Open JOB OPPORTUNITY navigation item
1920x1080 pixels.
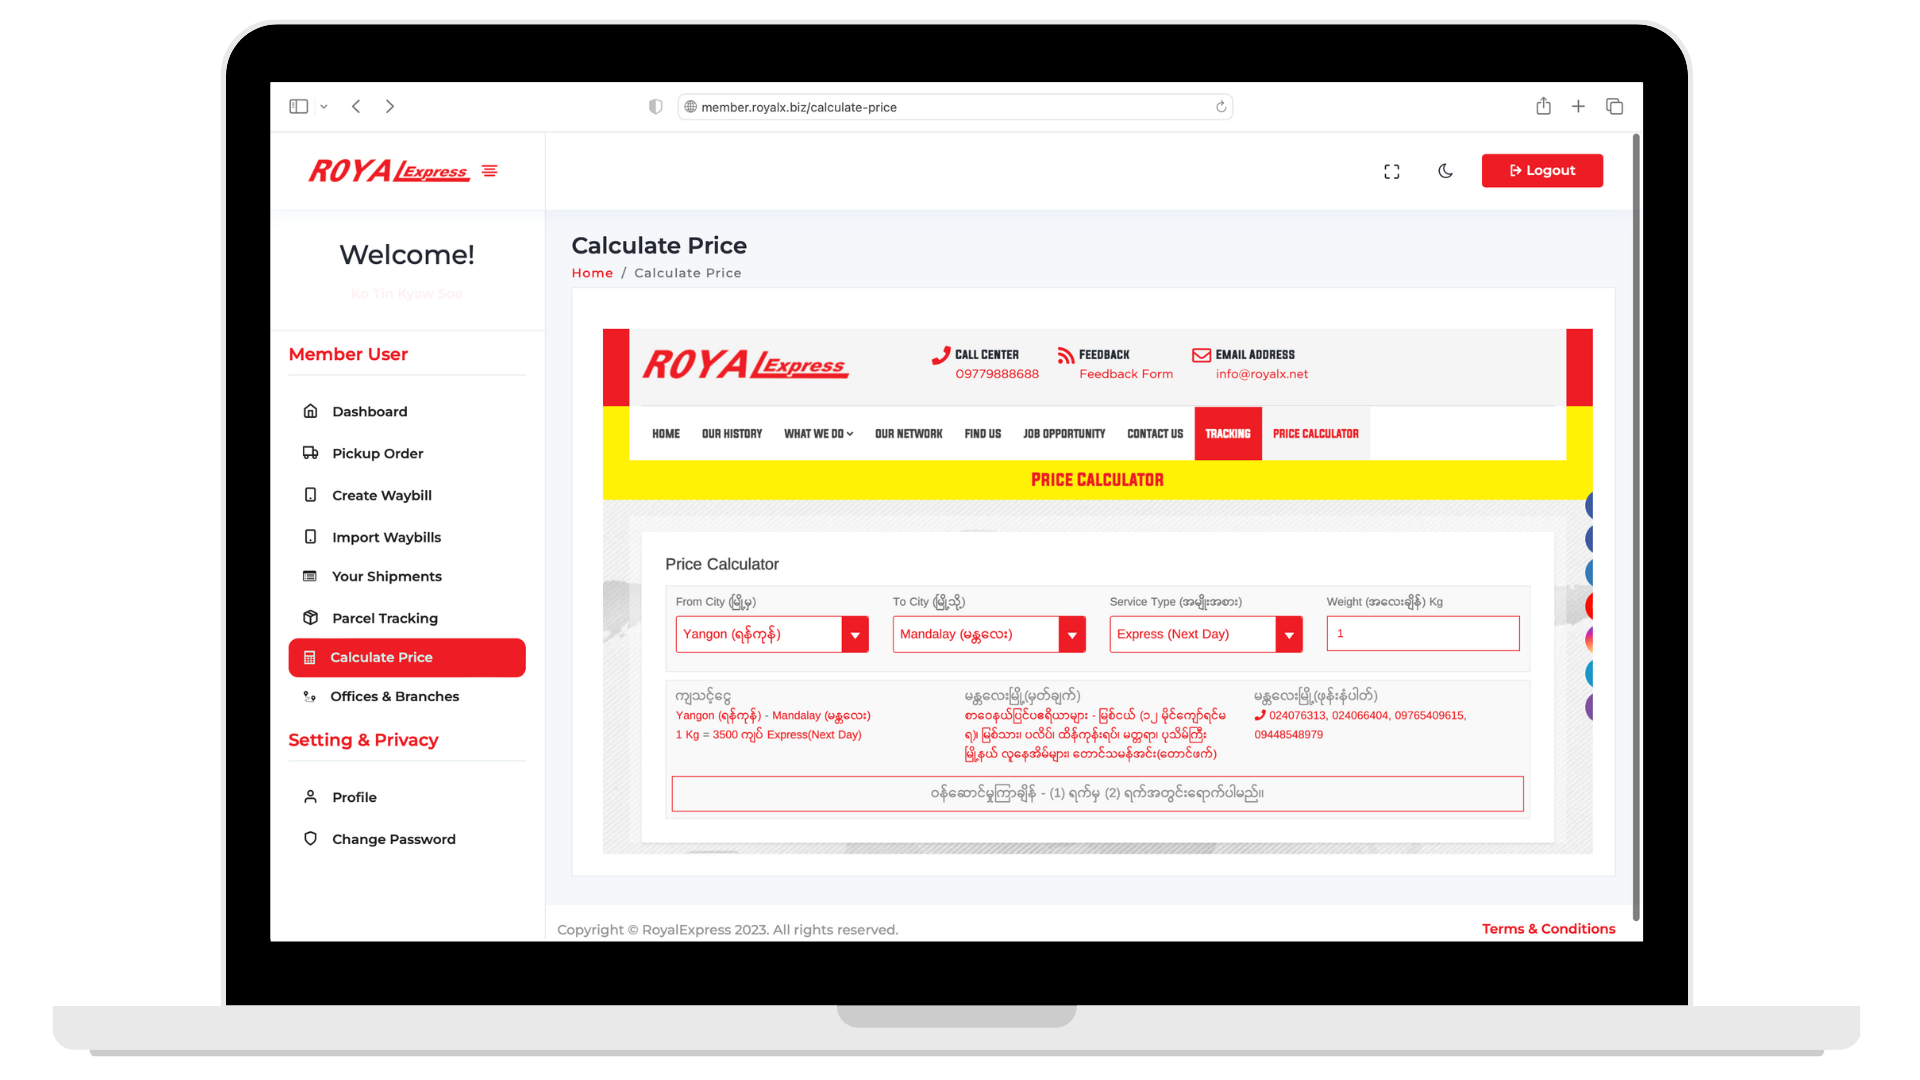(x=1064, y=434)
